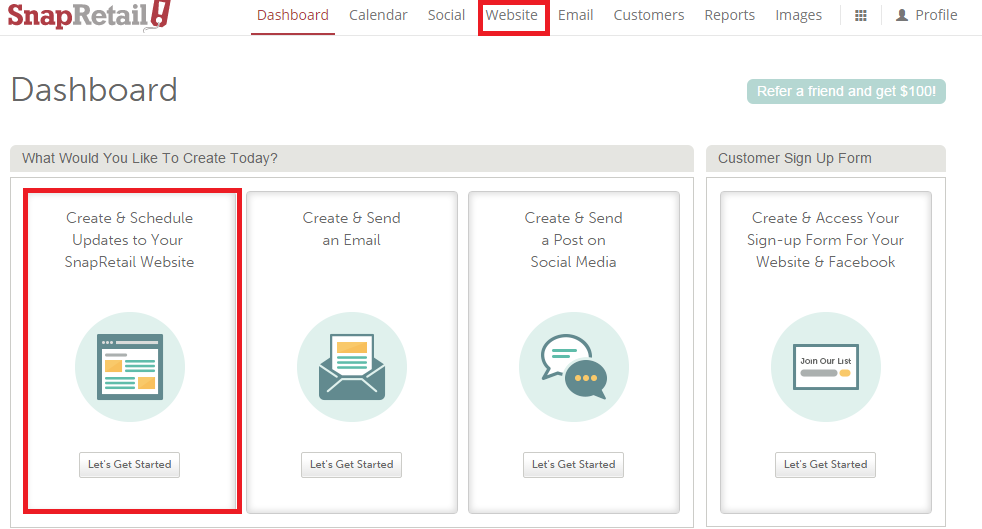The height and width of the screenshot is (529, 982).
Task: Click Refer a friend and get $100 button
Action: tap(846, 91)
